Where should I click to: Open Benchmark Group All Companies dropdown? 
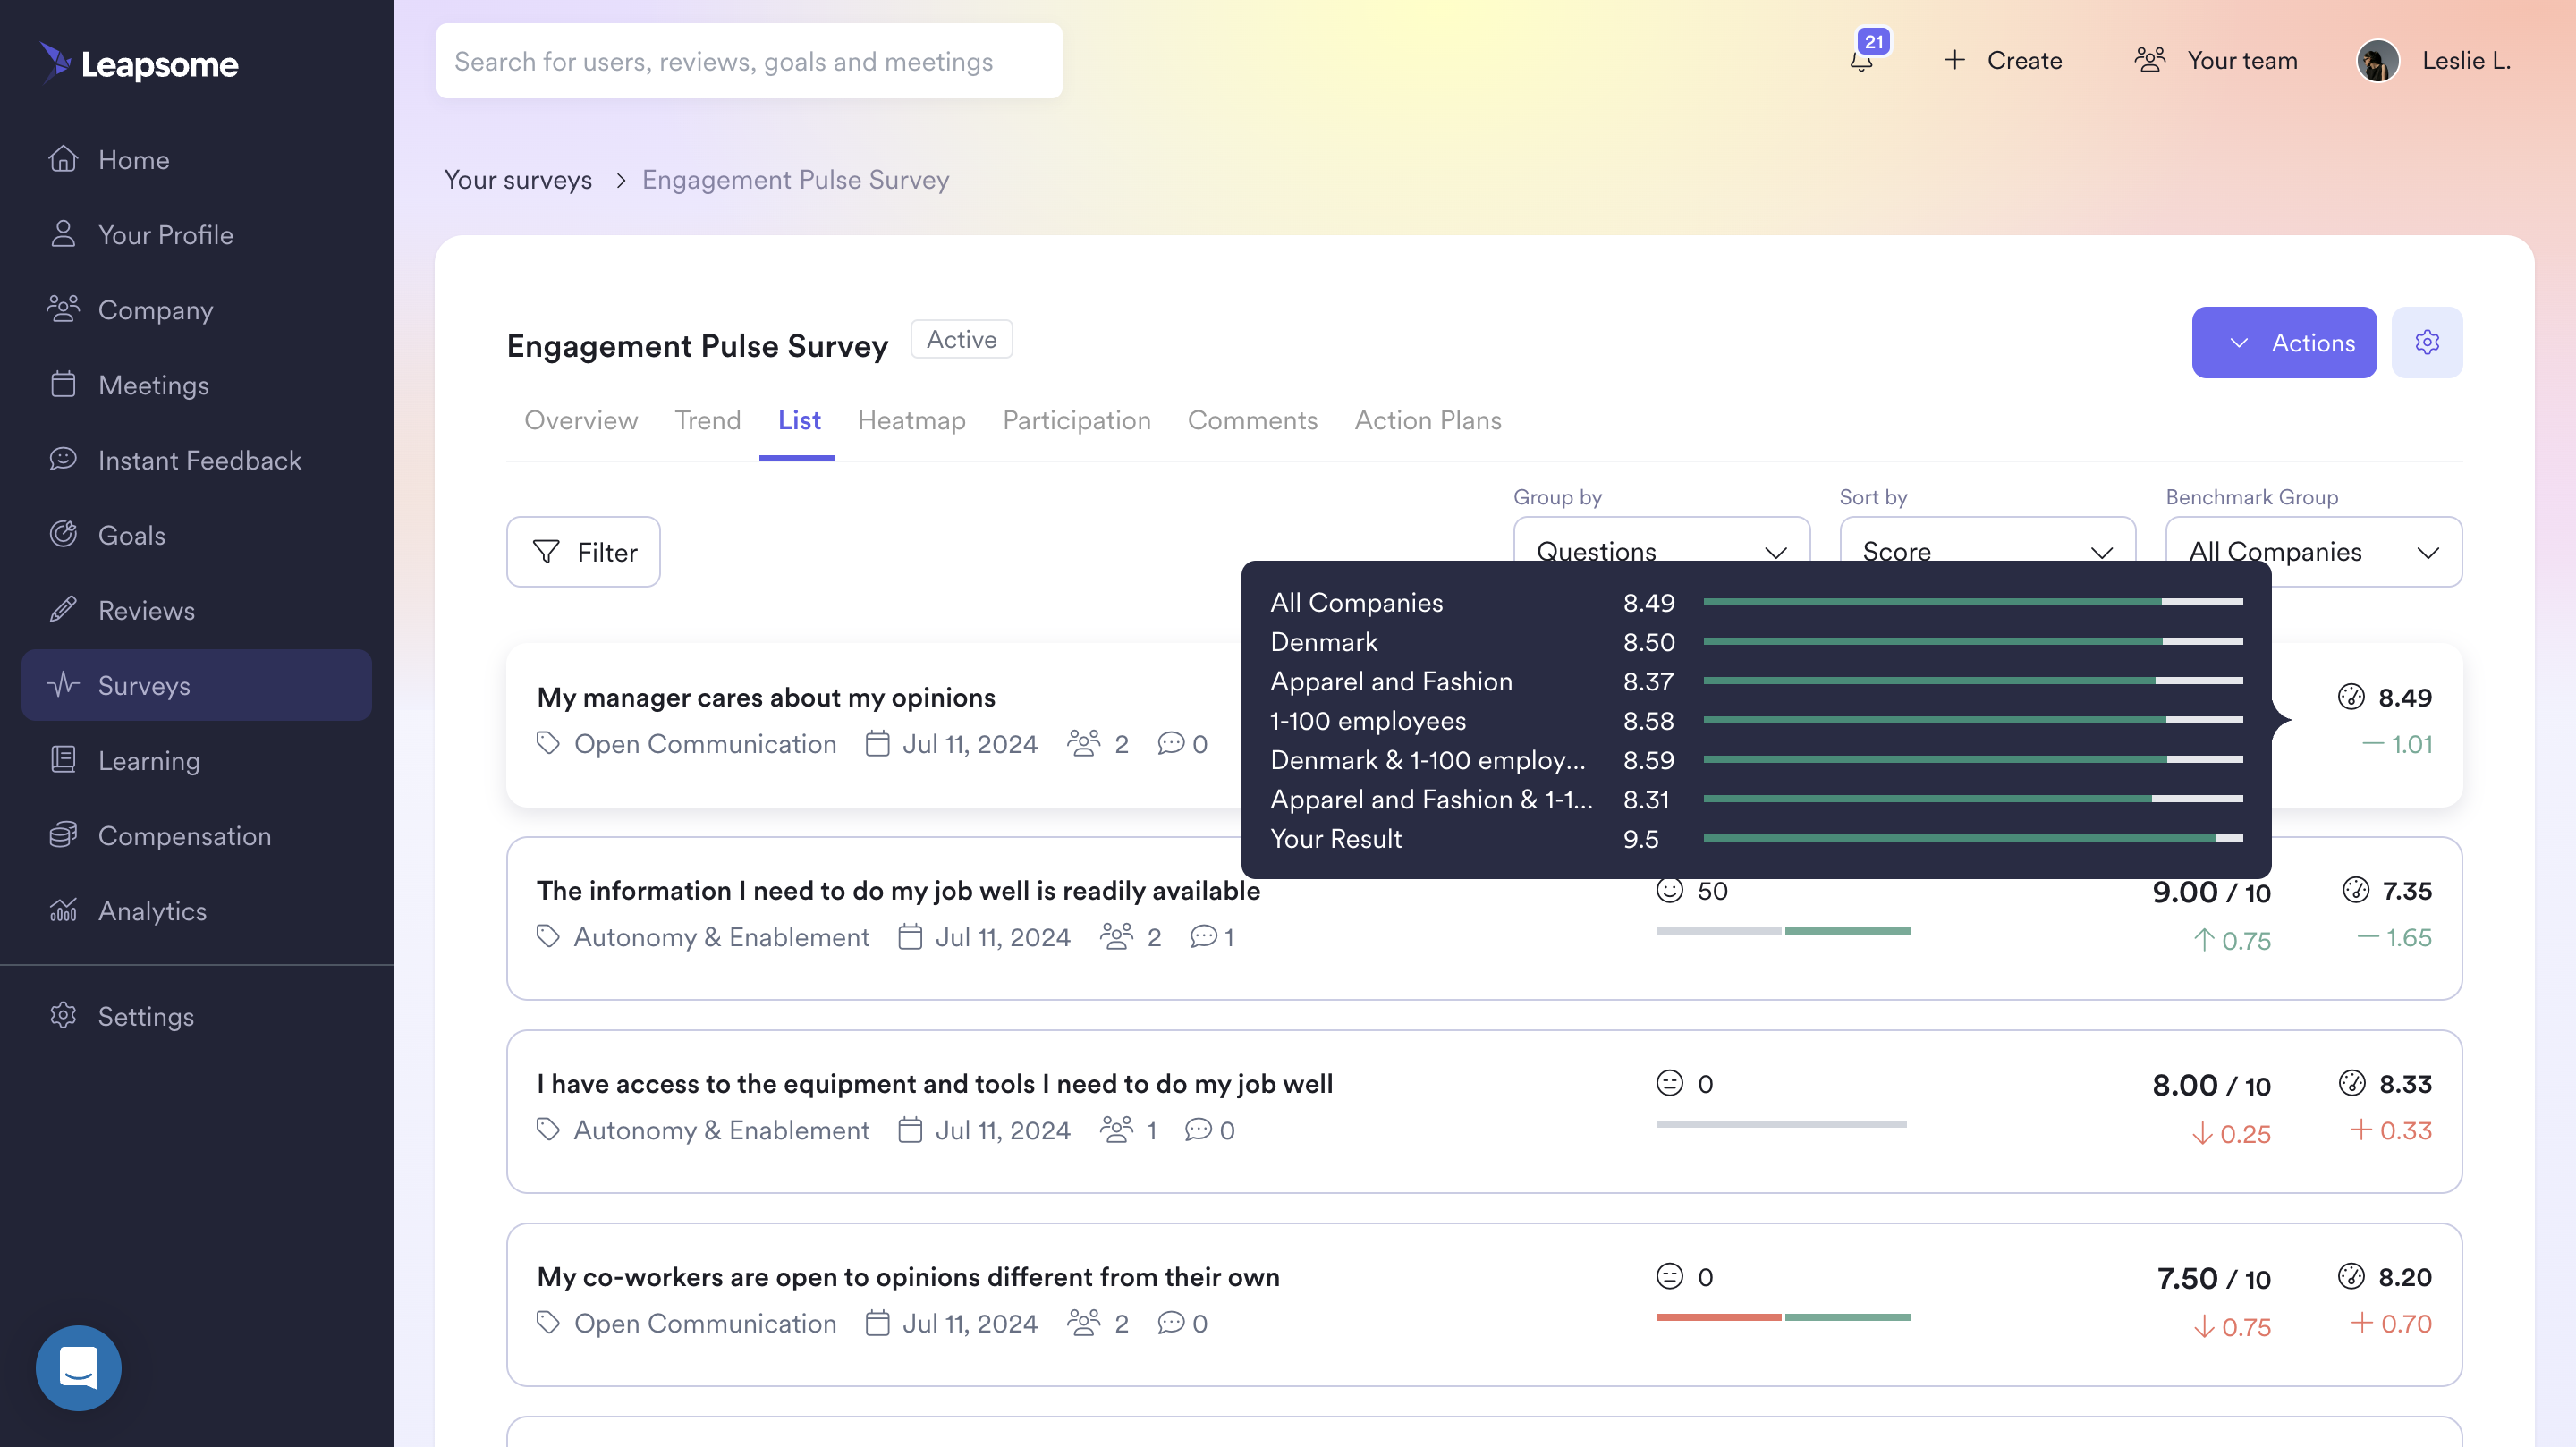2313,551
